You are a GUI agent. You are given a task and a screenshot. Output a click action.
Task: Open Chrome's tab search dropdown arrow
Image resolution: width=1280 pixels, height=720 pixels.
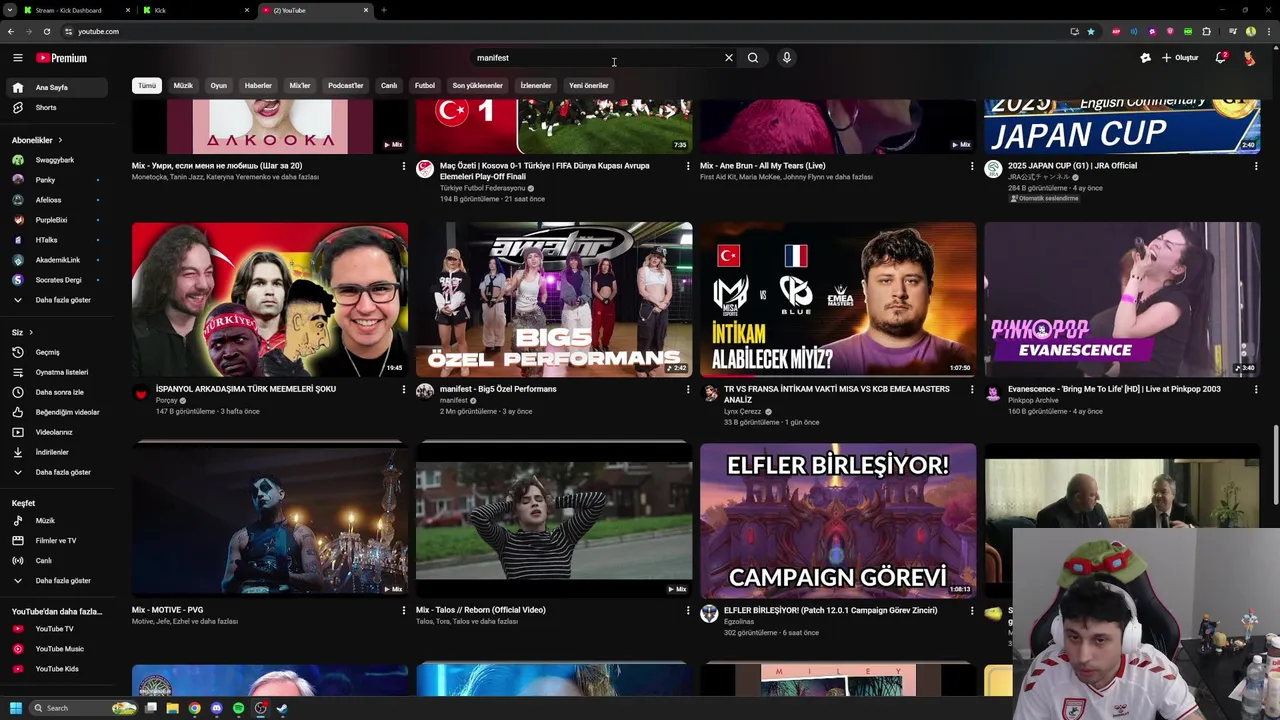[10, 10]
